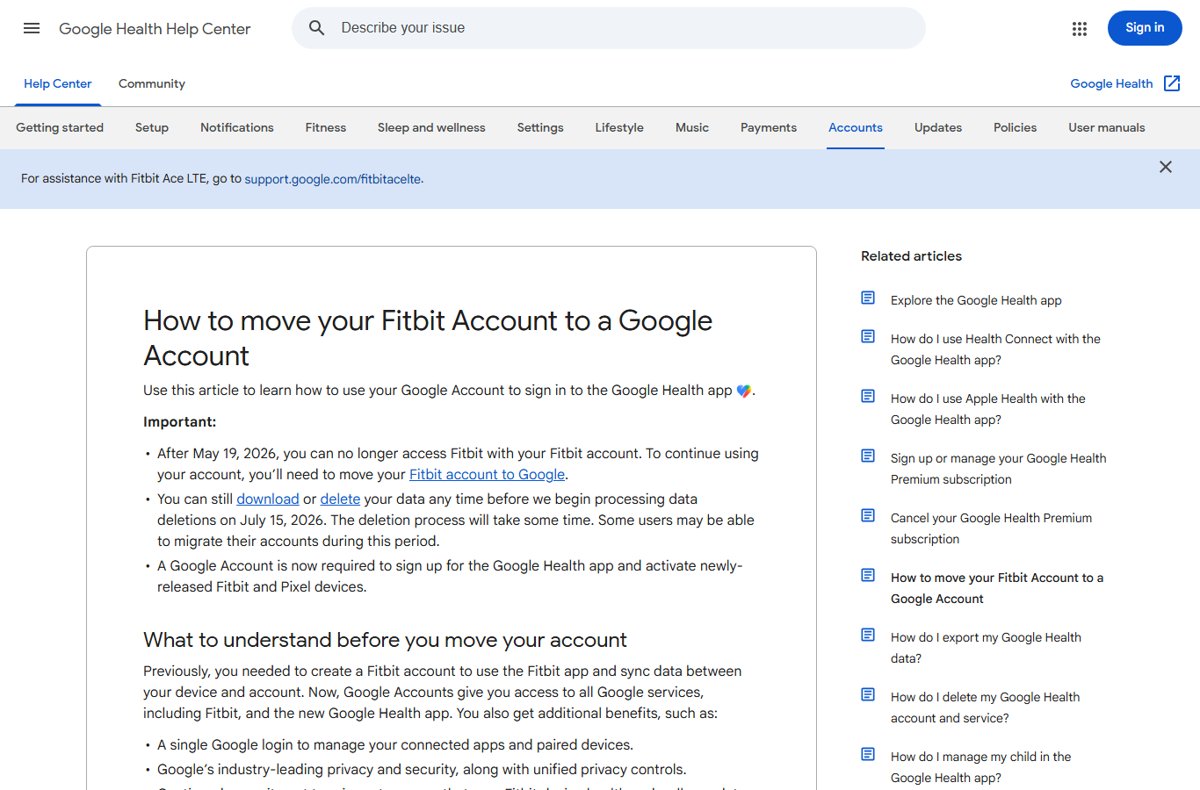Select the current How to move your Fitbit Account sidebar entry
Image resolution: width=1200 pixels, height=790 pixels.
coord(997,588)
